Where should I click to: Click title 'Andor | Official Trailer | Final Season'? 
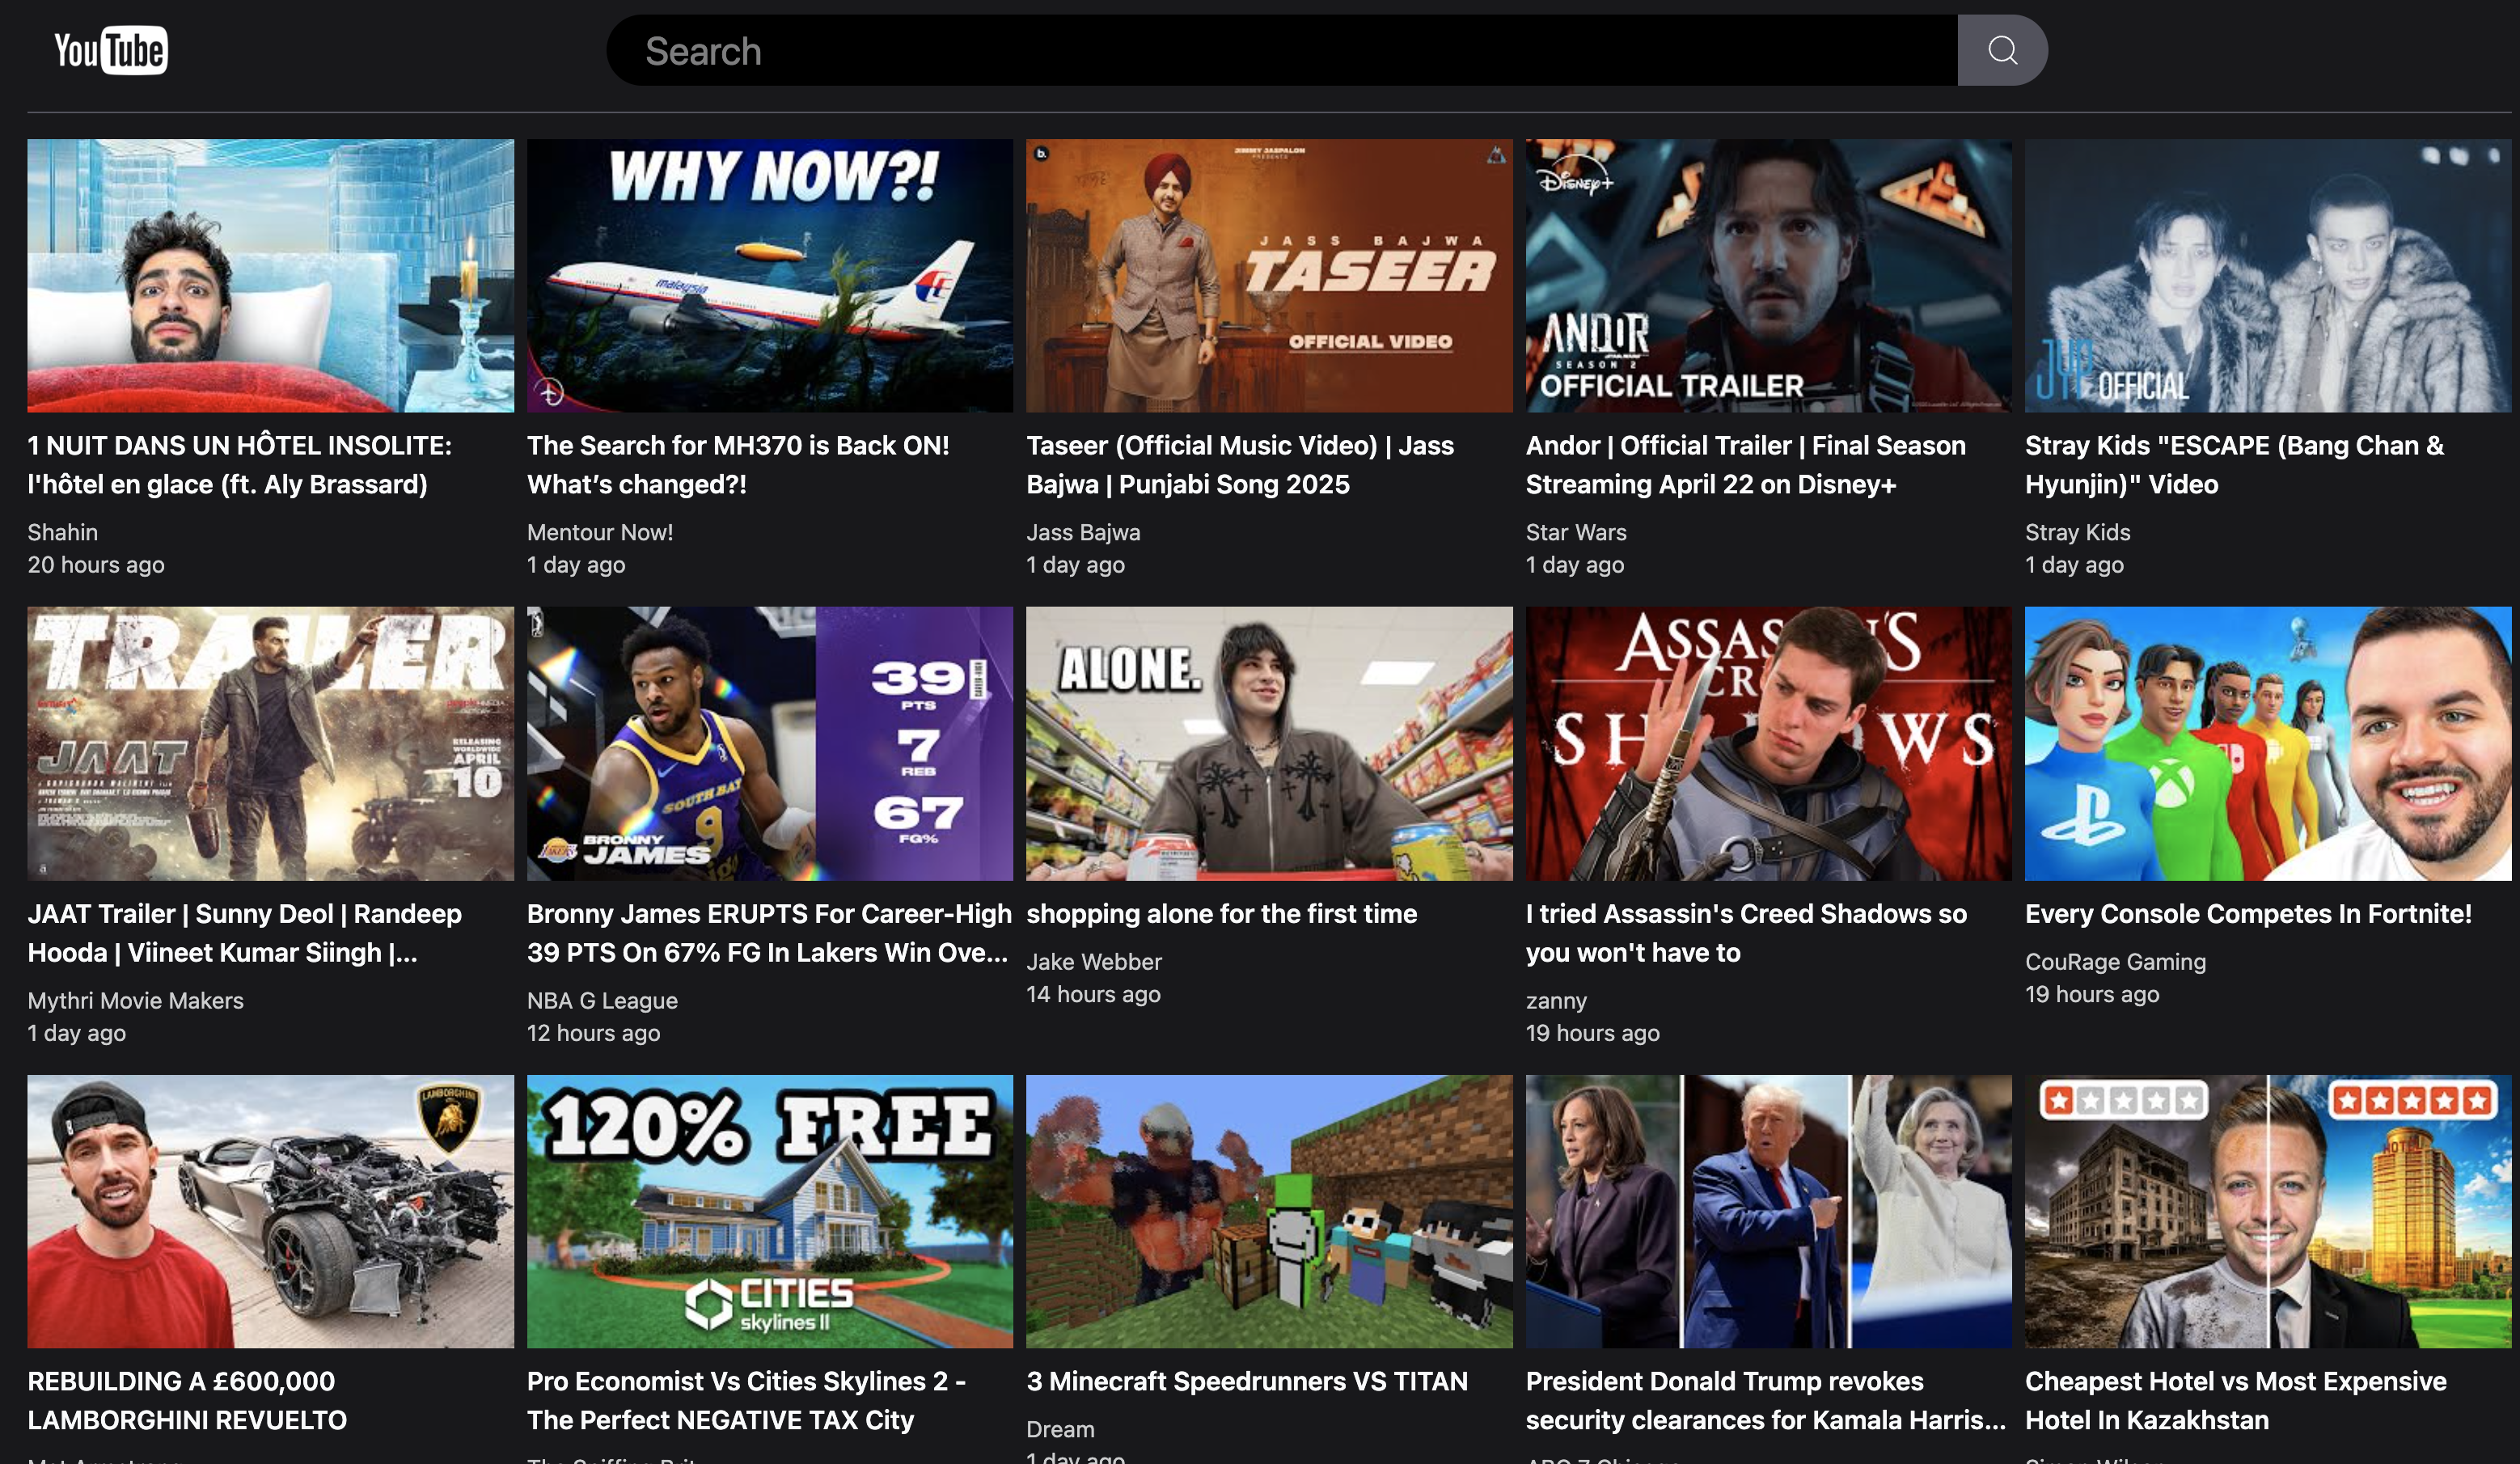coord(1746,465)
